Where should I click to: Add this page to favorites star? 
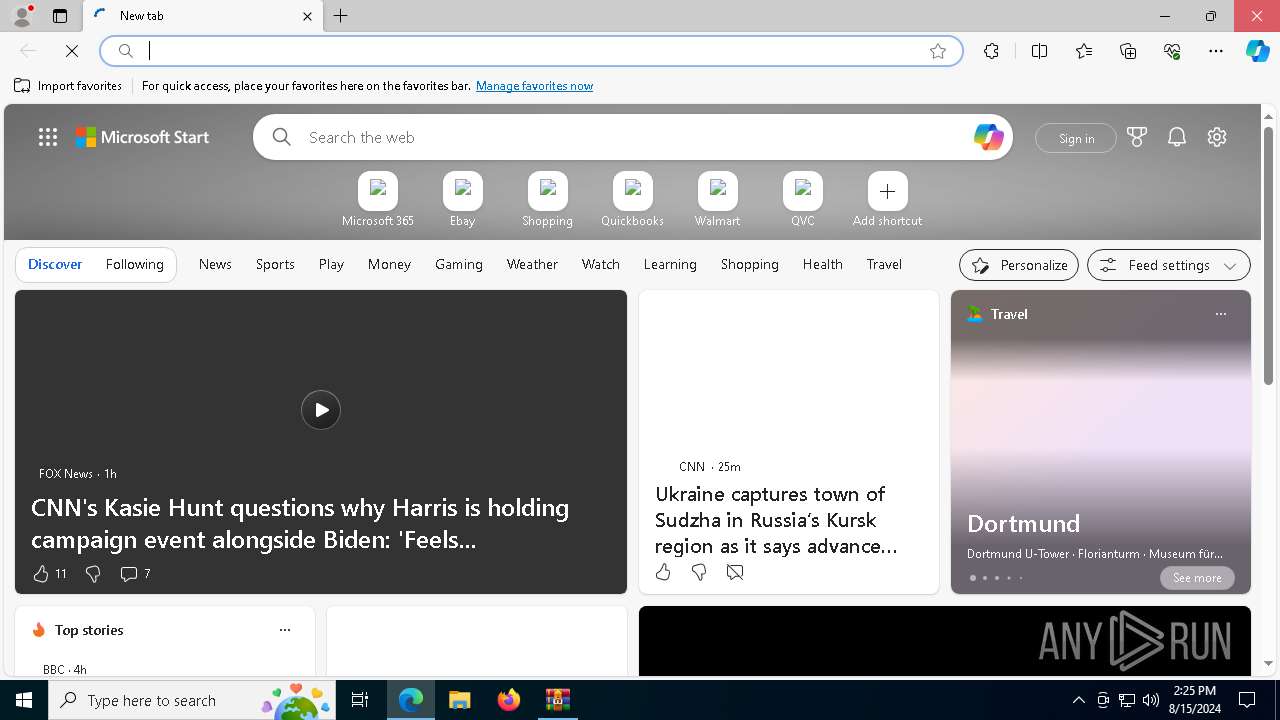[938, 51]
